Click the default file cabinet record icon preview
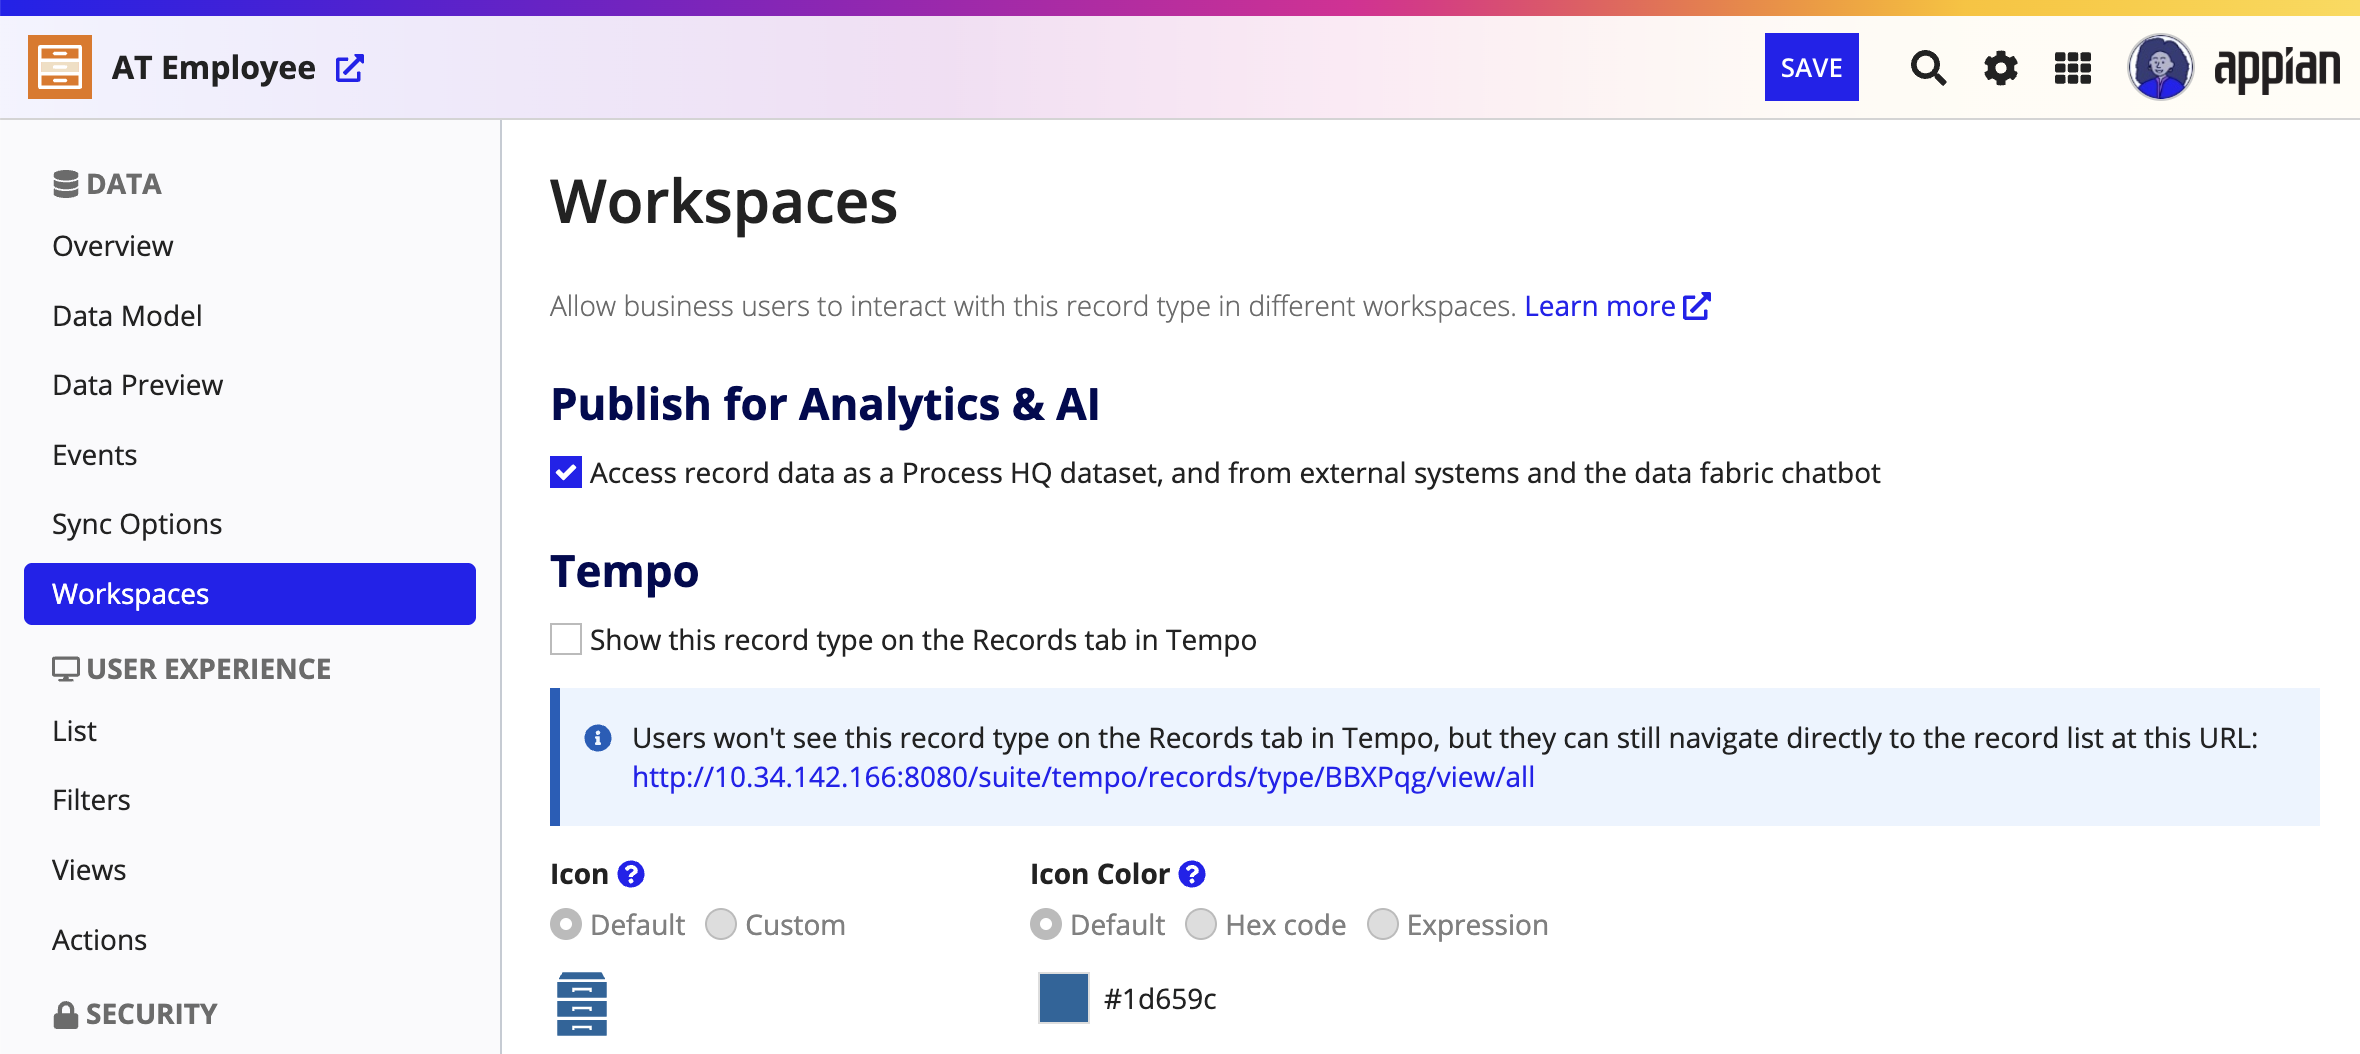Viewport: 2360px width, 1054px height. [582, 1003]
